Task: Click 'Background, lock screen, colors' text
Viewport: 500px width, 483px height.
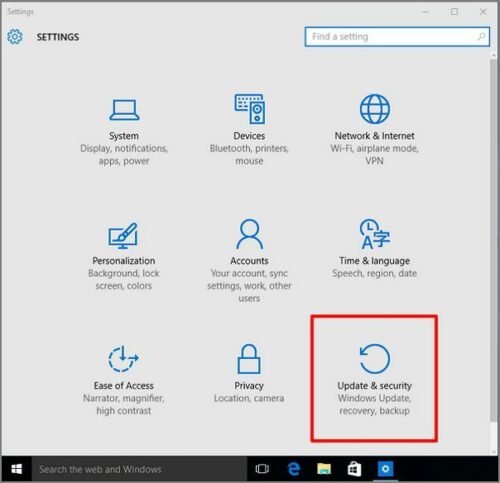Action: coord(124,279)
